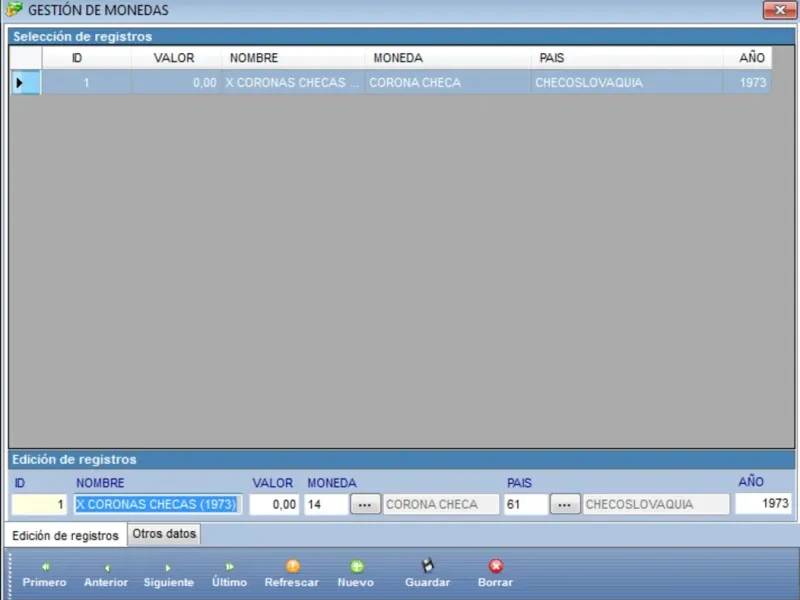
Task: Click the grid cell 1973
Action: tap(747, 82)
